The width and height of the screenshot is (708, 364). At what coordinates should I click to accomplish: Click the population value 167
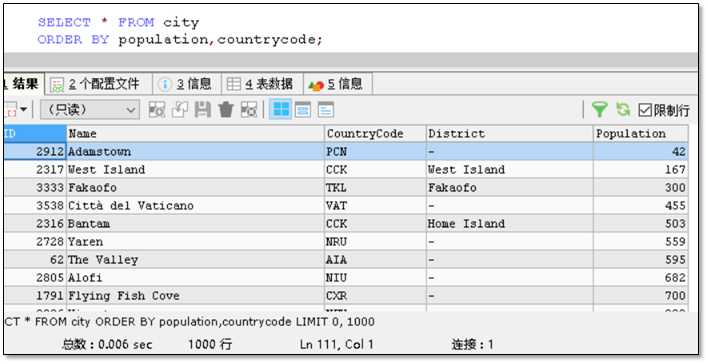tap(640, 169)
